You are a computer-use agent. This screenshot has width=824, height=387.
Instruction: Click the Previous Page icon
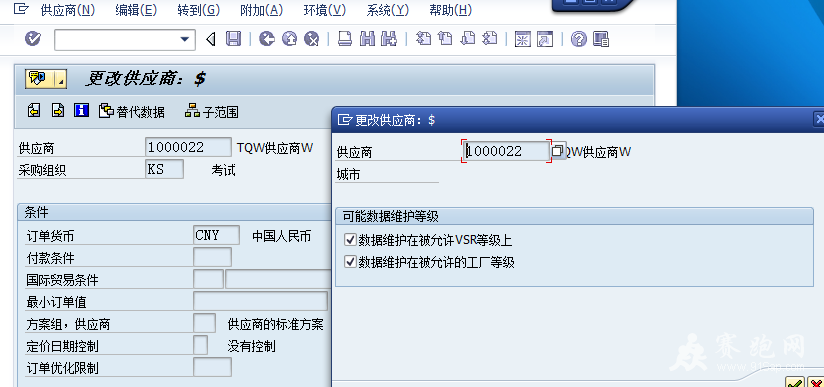click(445, 39)
